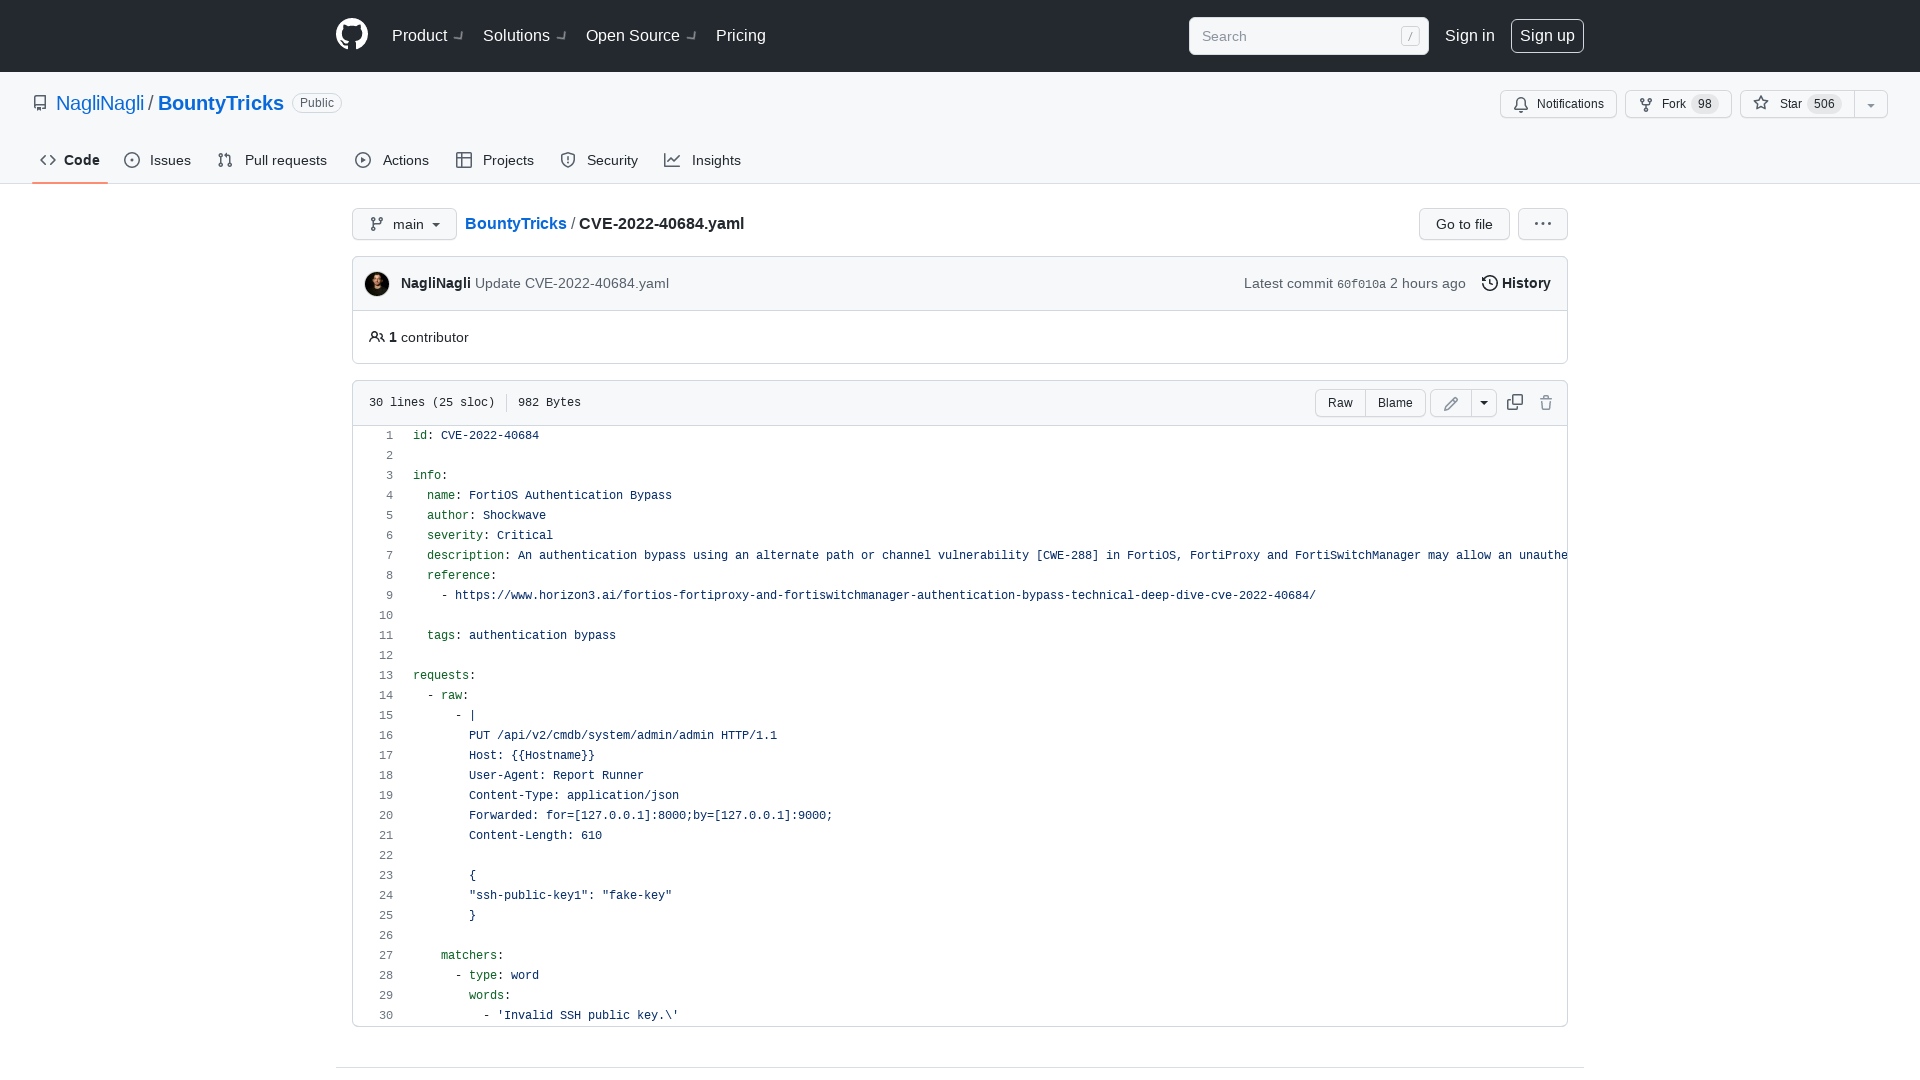1920x1080 pixels.
Task: Click the Sign up button
Action: point(1547,35)
